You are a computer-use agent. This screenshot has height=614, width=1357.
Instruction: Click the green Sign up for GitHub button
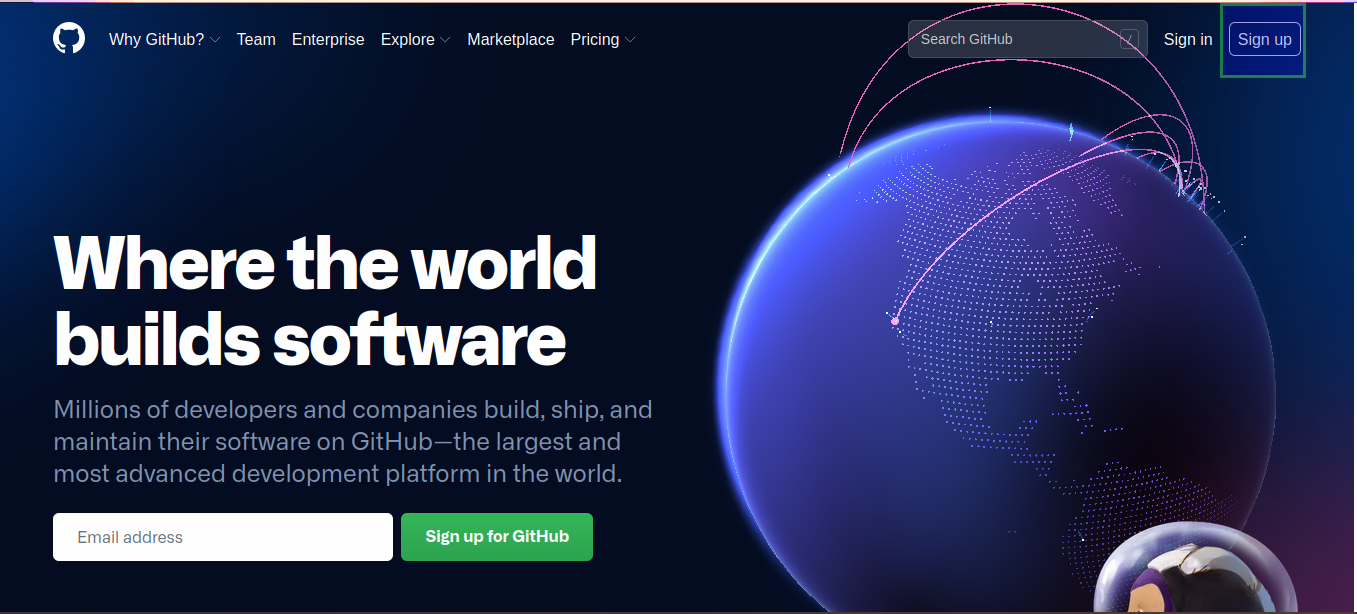(497, 537)
